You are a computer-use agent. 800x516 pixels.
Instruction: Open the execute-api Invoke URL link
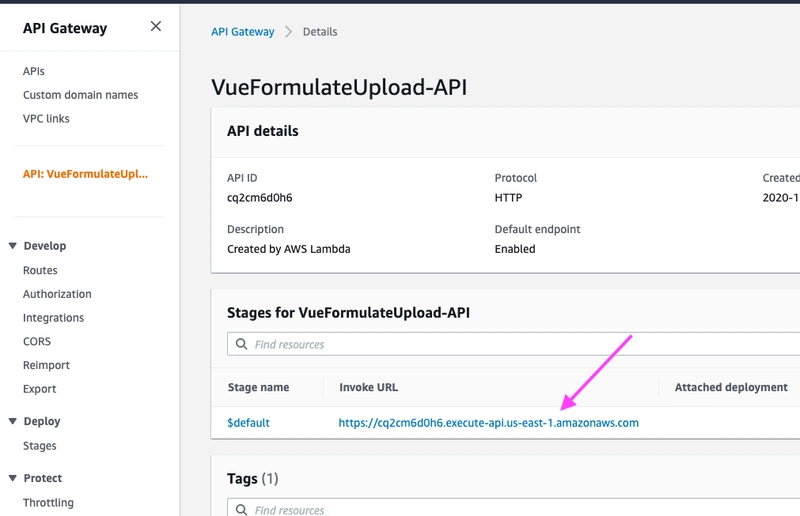pyautogui.click(x=489, y=423)
